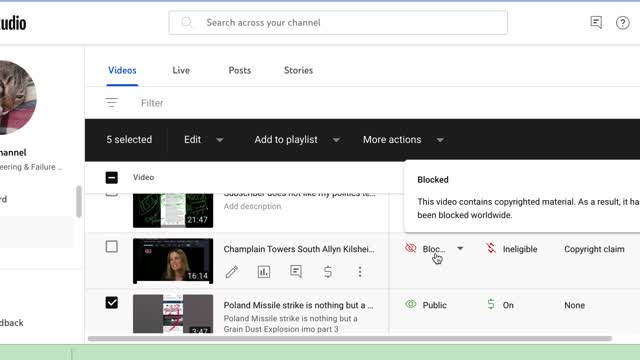Click the Blocked tooltip heading

433,180
